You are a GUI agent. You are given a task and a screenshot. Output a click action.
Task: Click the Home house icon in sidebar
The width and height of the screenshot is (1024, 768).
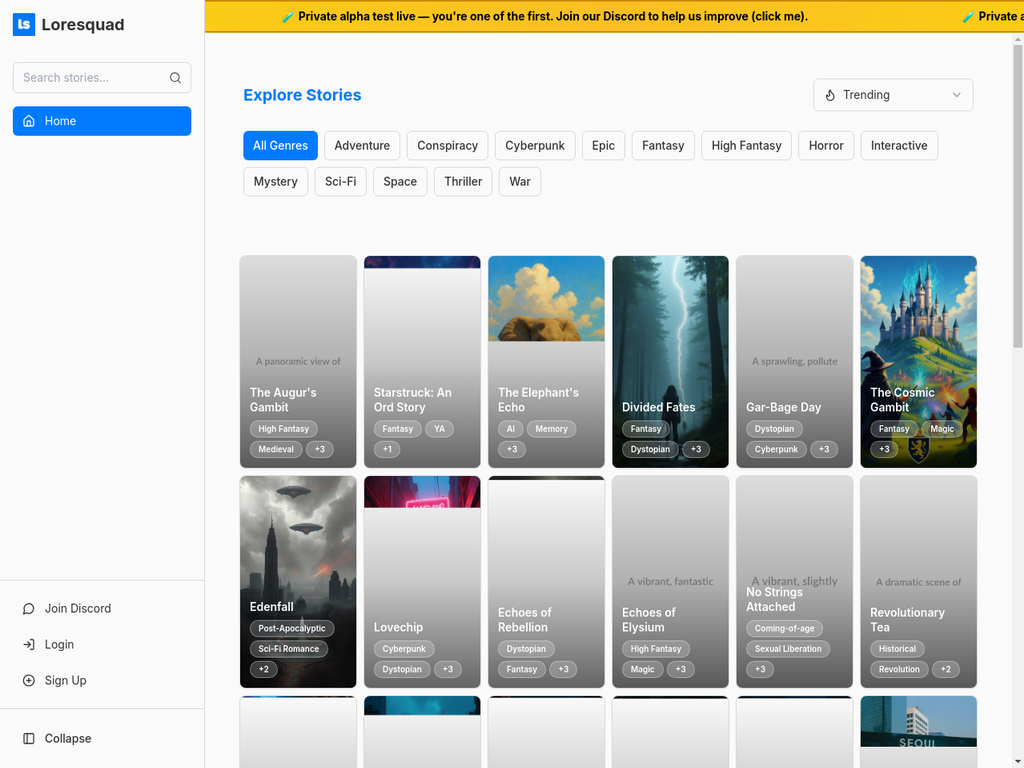coord(29,121)
